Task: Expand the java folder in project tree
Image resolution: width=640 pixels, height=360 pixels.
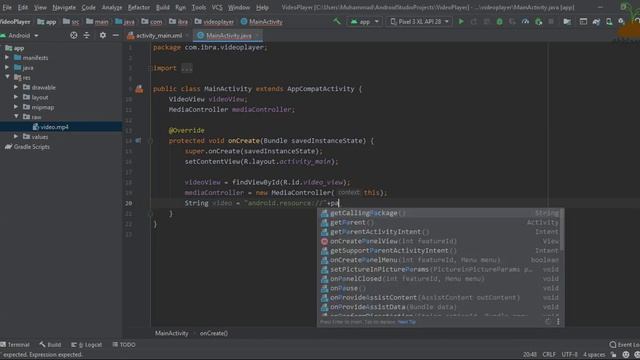Action: tap(7, 67)
